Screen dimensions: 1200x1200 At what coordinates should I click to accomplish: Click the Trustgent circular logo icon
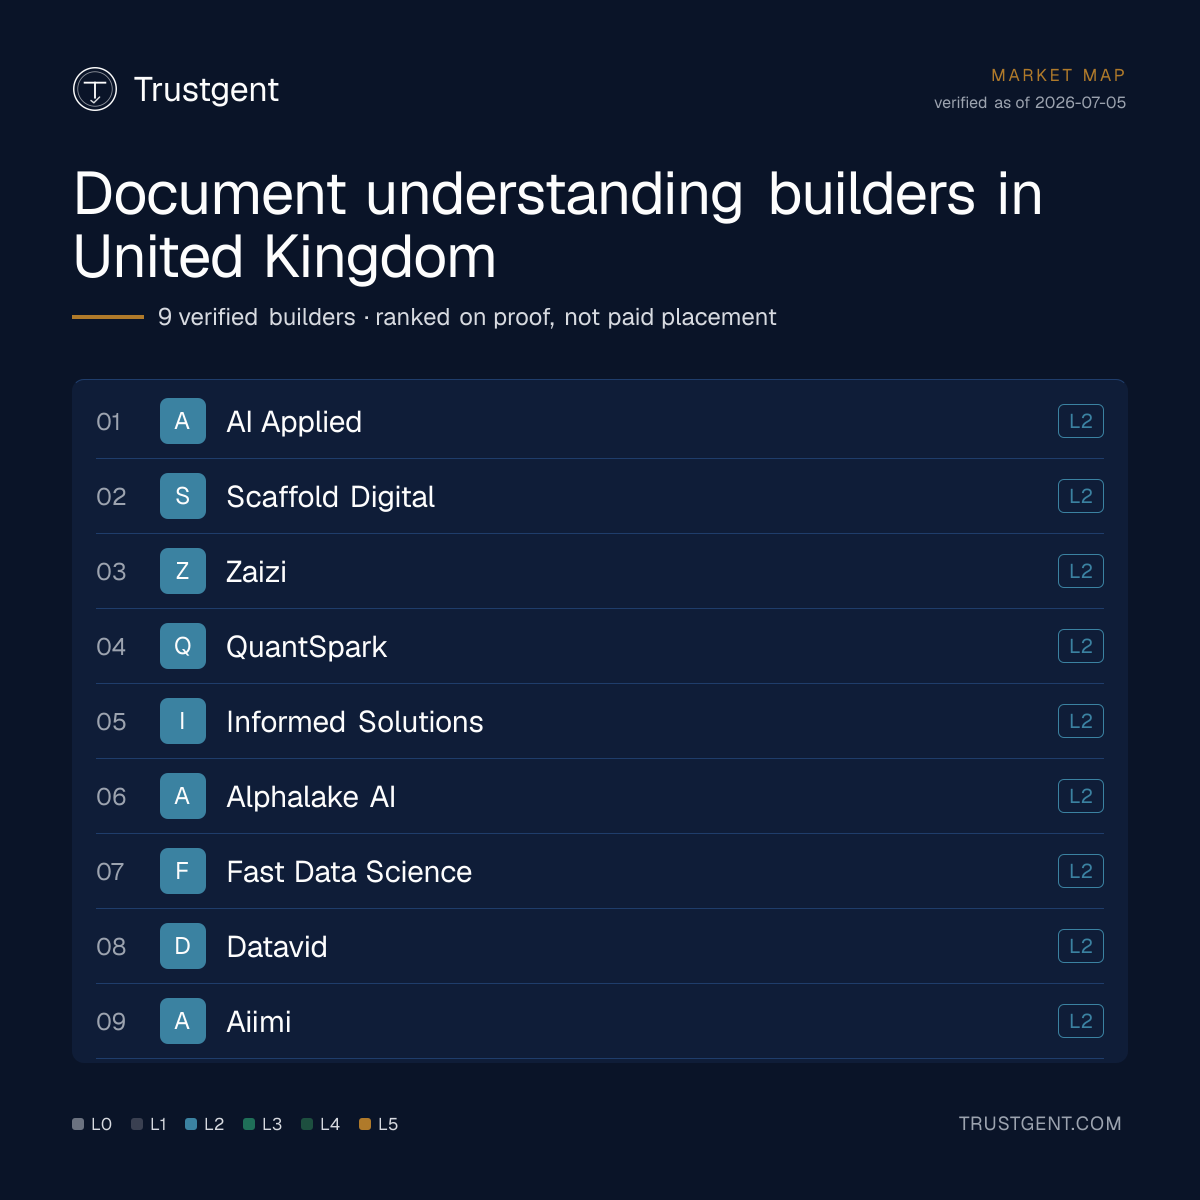click(95, 89)
